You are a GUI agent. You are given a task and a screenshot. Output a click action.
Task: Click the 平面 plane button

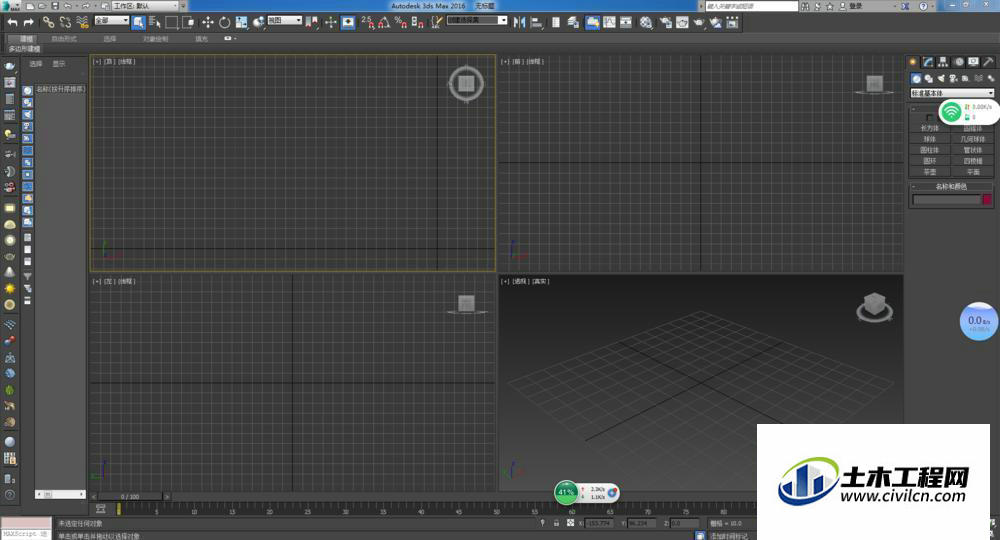(x=973, y=171)
